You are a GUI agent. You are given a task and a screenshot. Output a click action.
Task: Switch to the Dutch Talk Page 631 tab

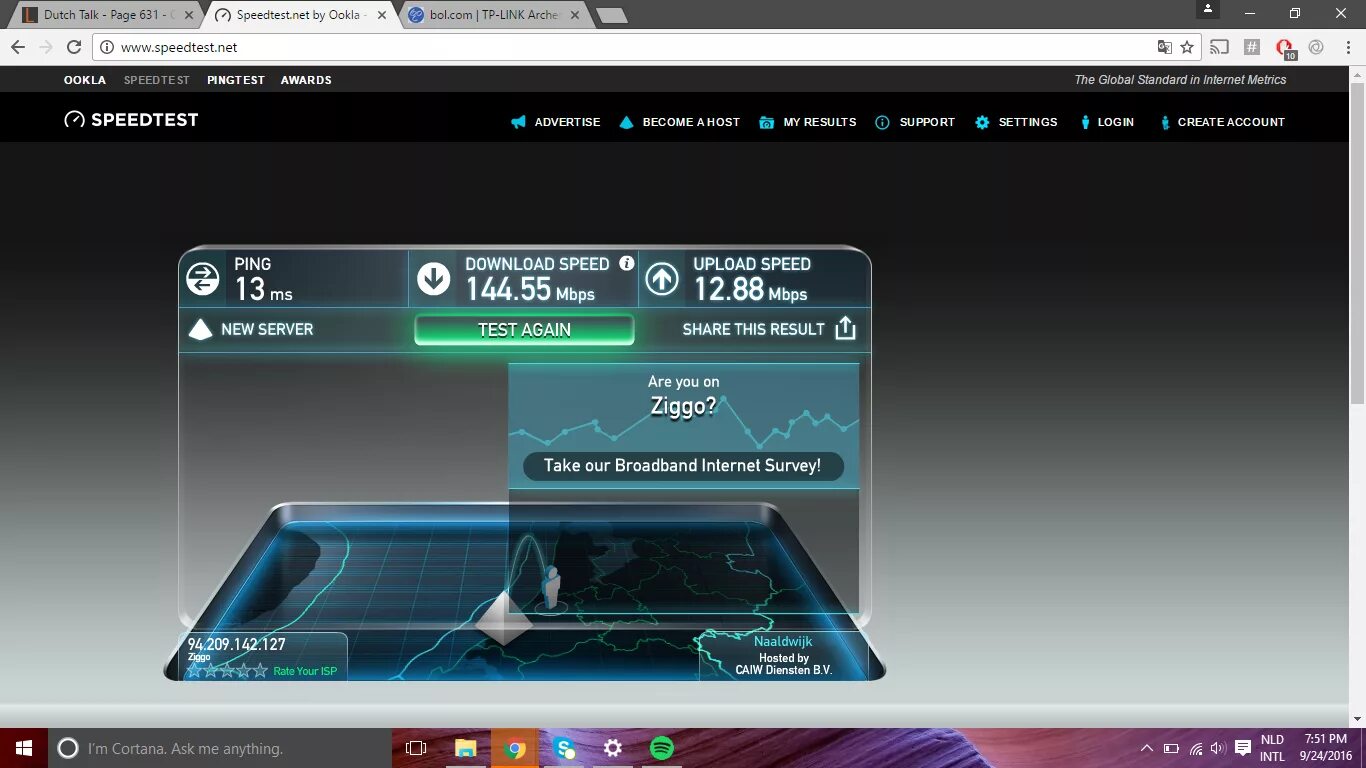click(x=106, y=15)
